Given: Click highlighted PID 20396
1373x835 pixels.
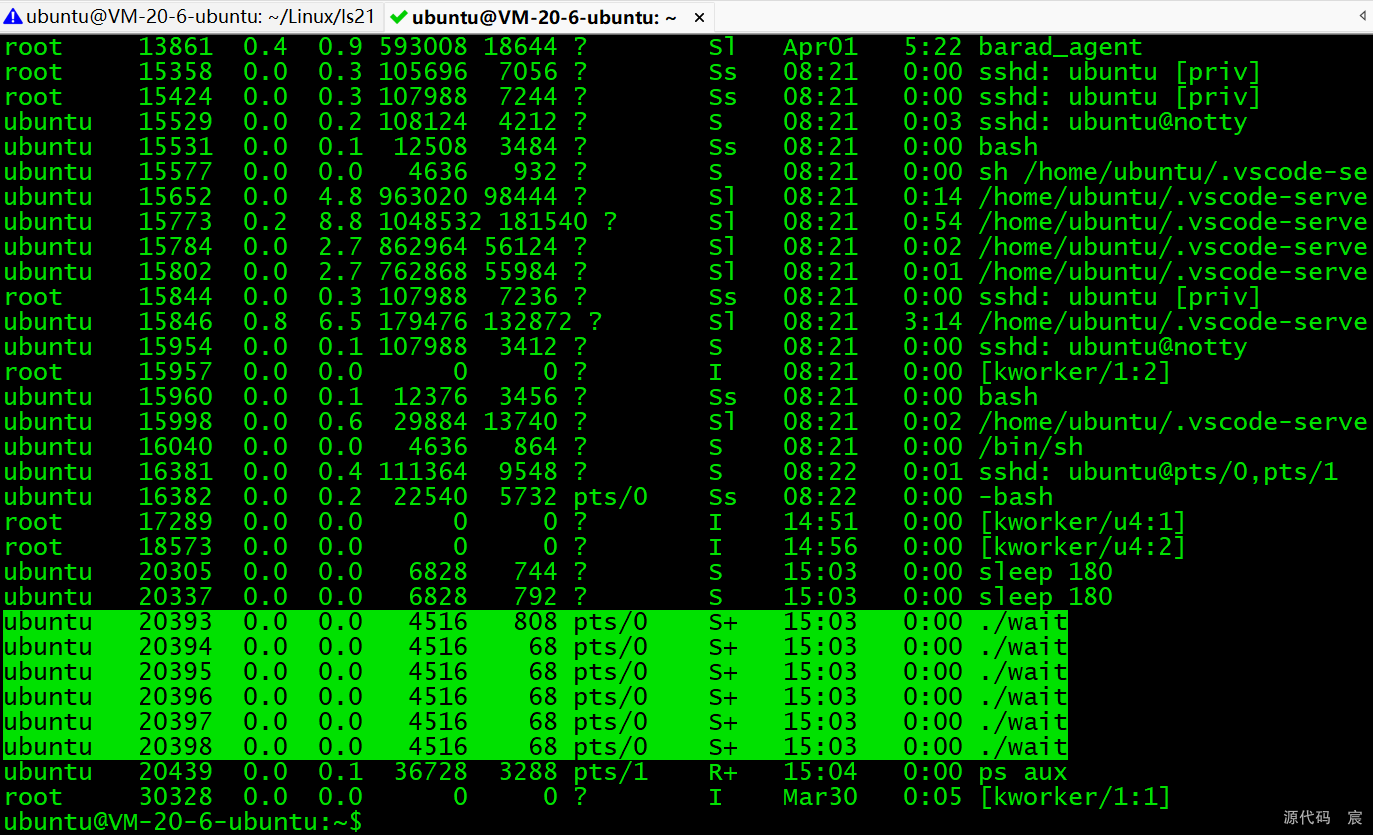Looking at the screenshot, I should 175,697.
